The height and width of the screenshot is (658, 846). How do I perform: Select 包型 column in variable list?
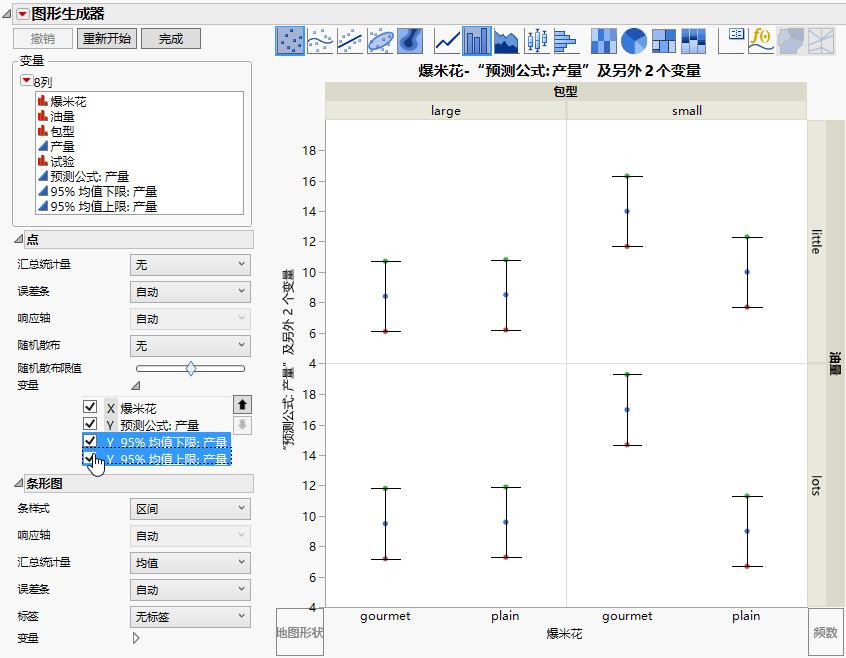pyautogui.click(x=62, y=131)
